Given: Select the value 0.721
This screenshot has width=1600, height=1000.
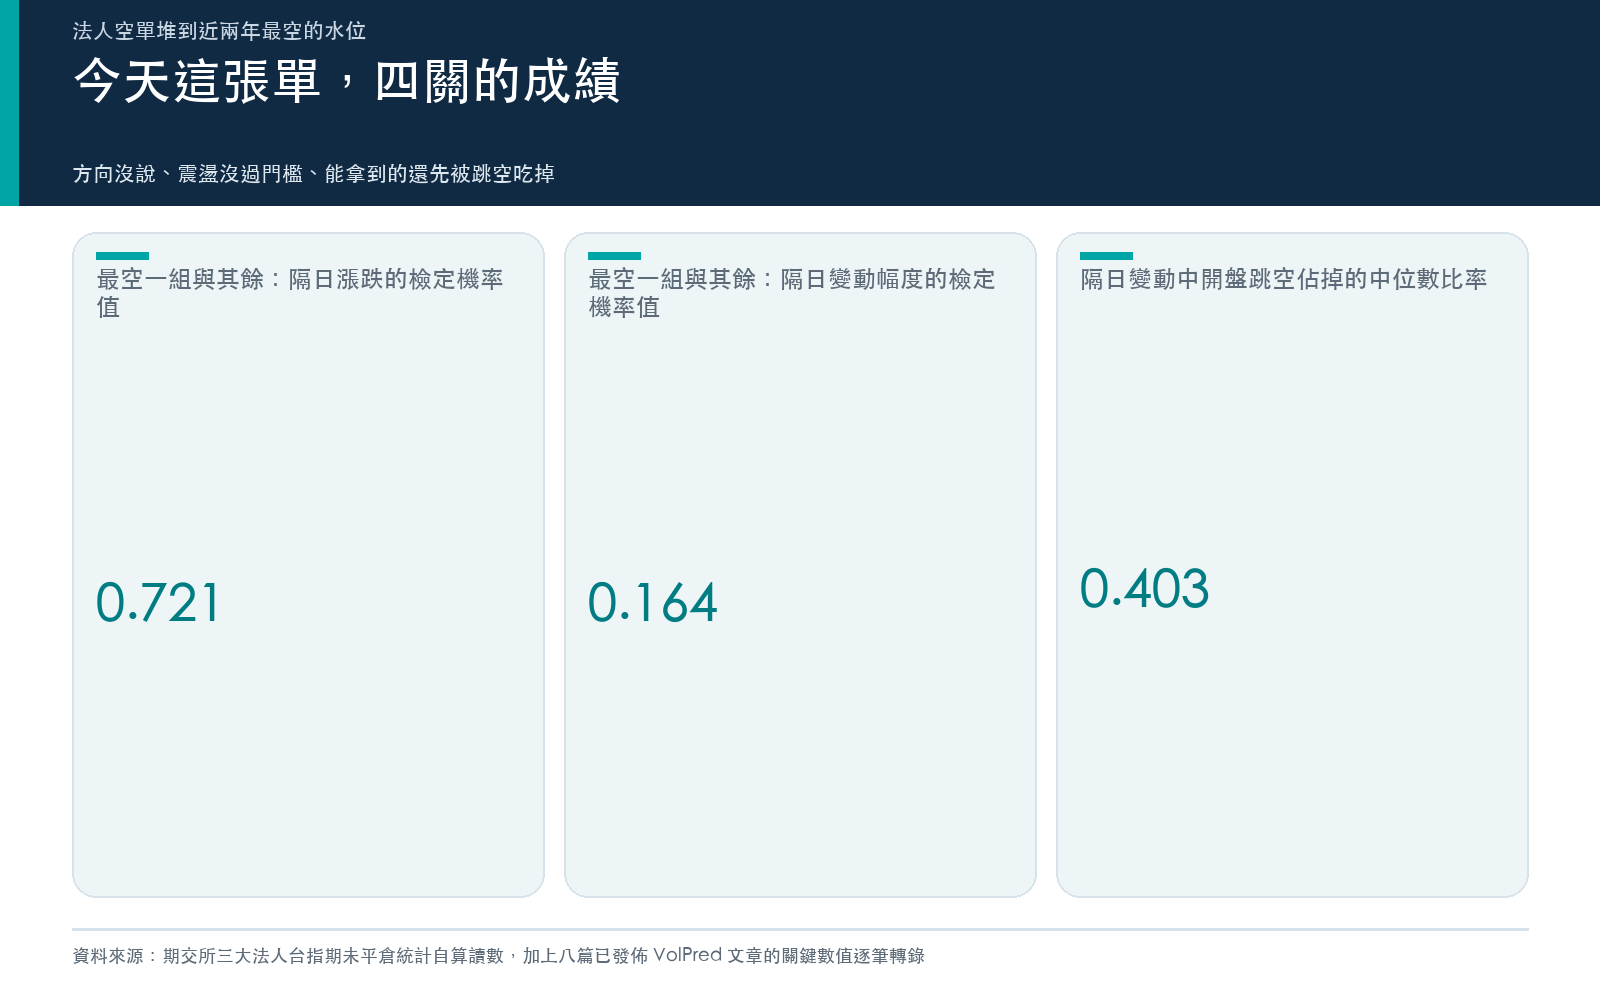Looking at the screenshot, I should [x=158, y=603].
